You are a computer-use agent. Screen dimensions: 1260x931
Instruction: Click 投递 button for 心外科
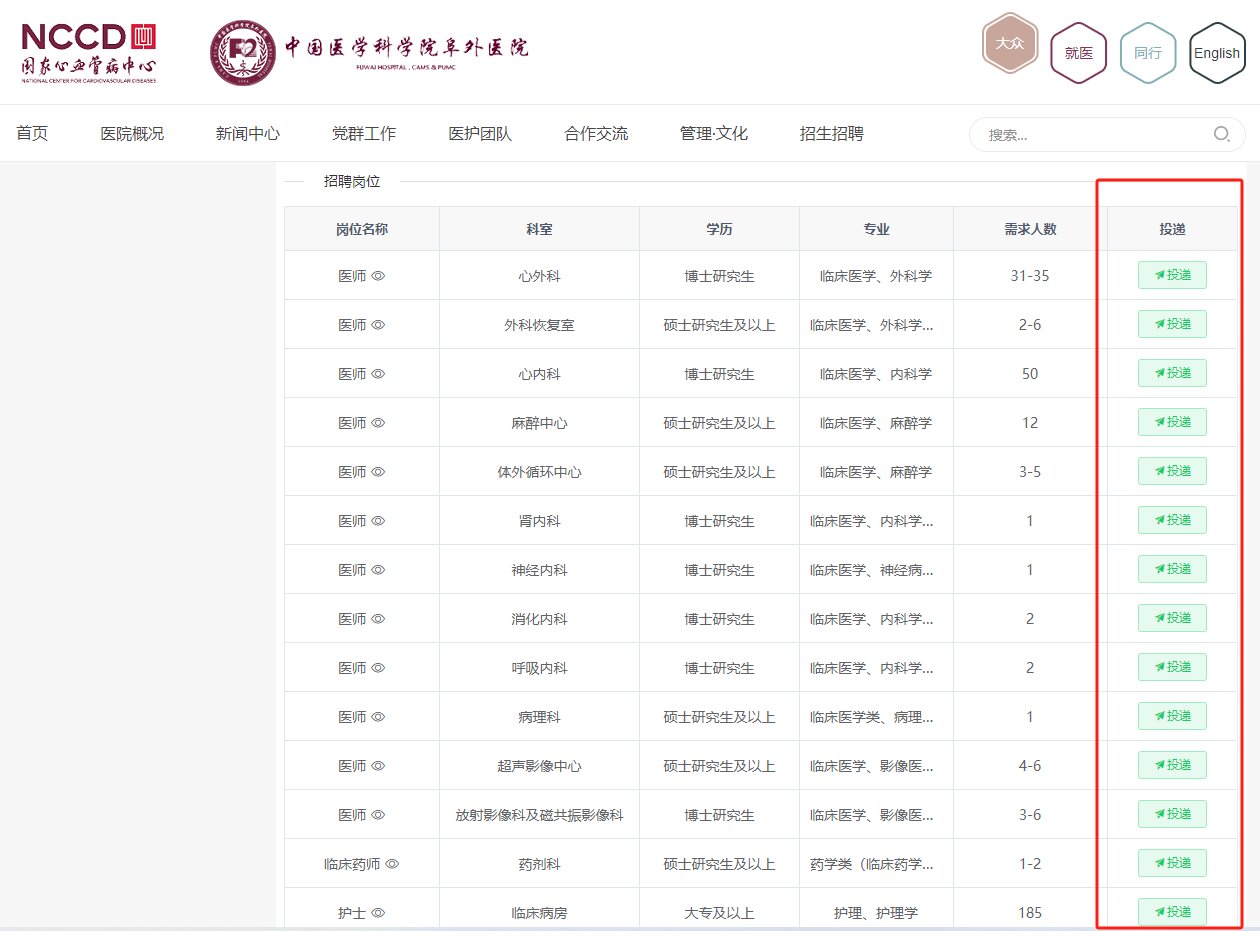click(1172, 275)
